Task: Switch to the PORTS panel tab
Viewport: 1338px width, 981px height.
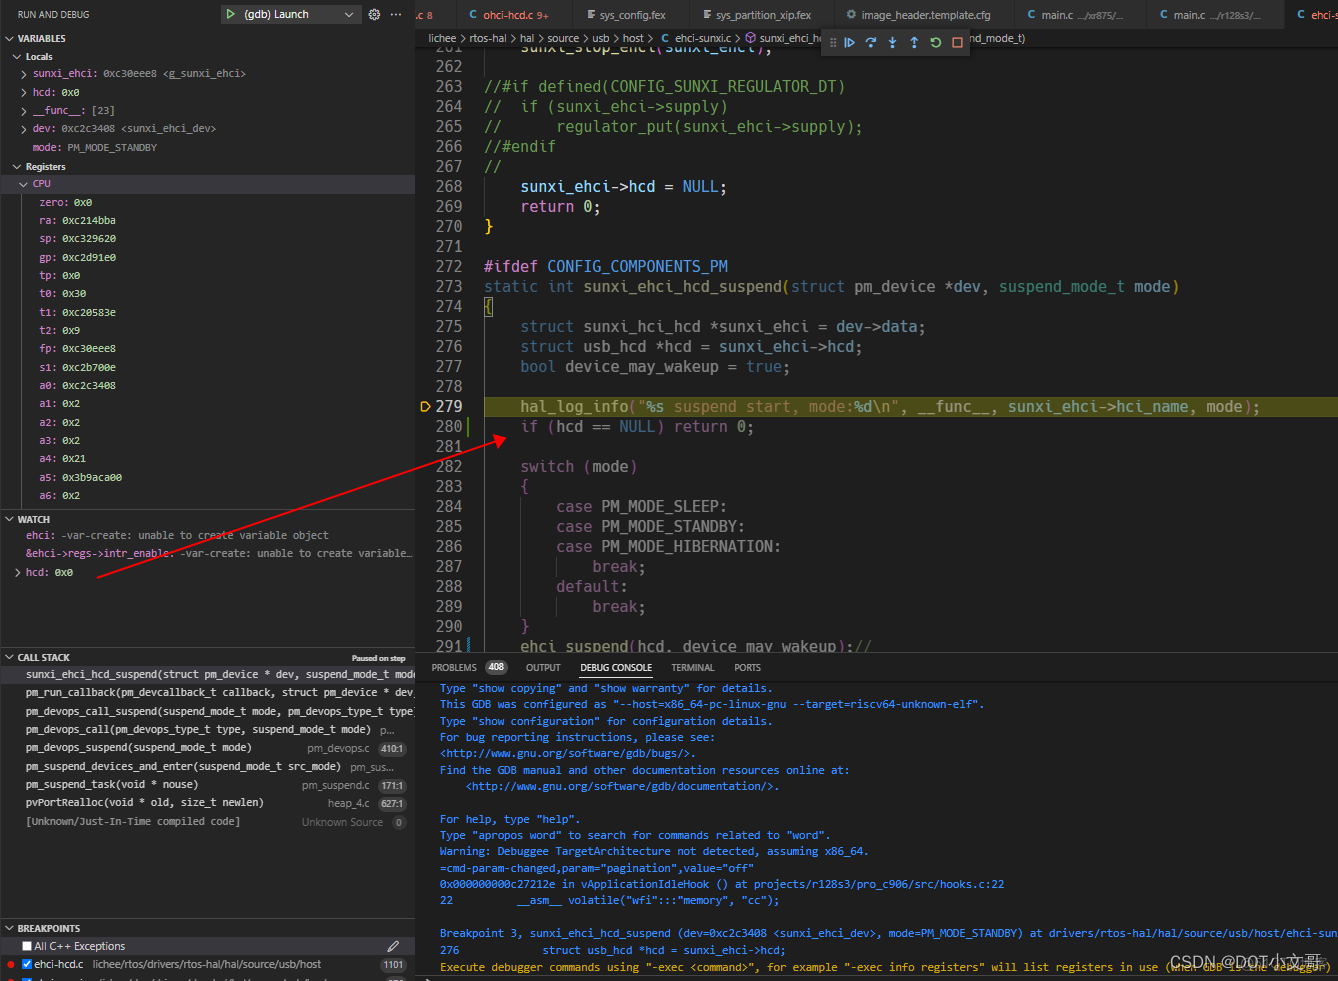Action: [x=747, y=668]
